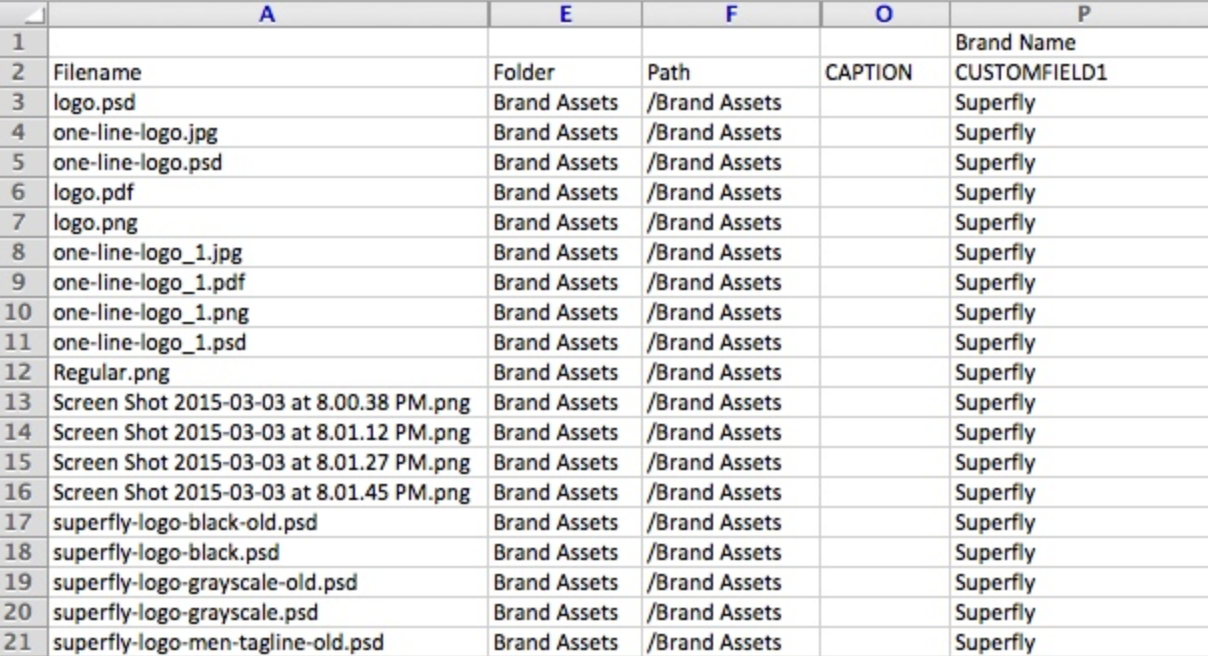Viewport: 1208px width, 656px height.
Task: Click /Brand Assets path in row 5
Action: pyautogui.click(x=731, y=162)
